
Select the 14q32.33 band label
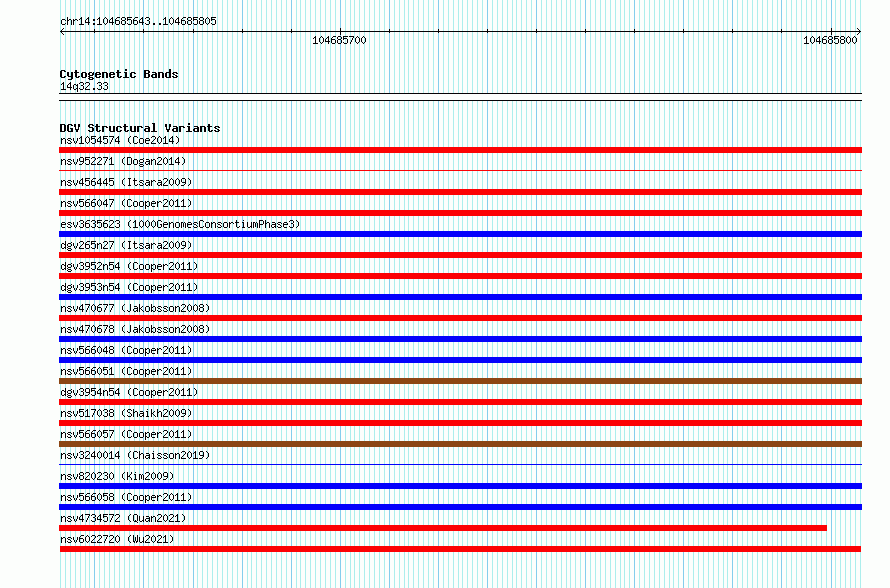tap(84, 86)
